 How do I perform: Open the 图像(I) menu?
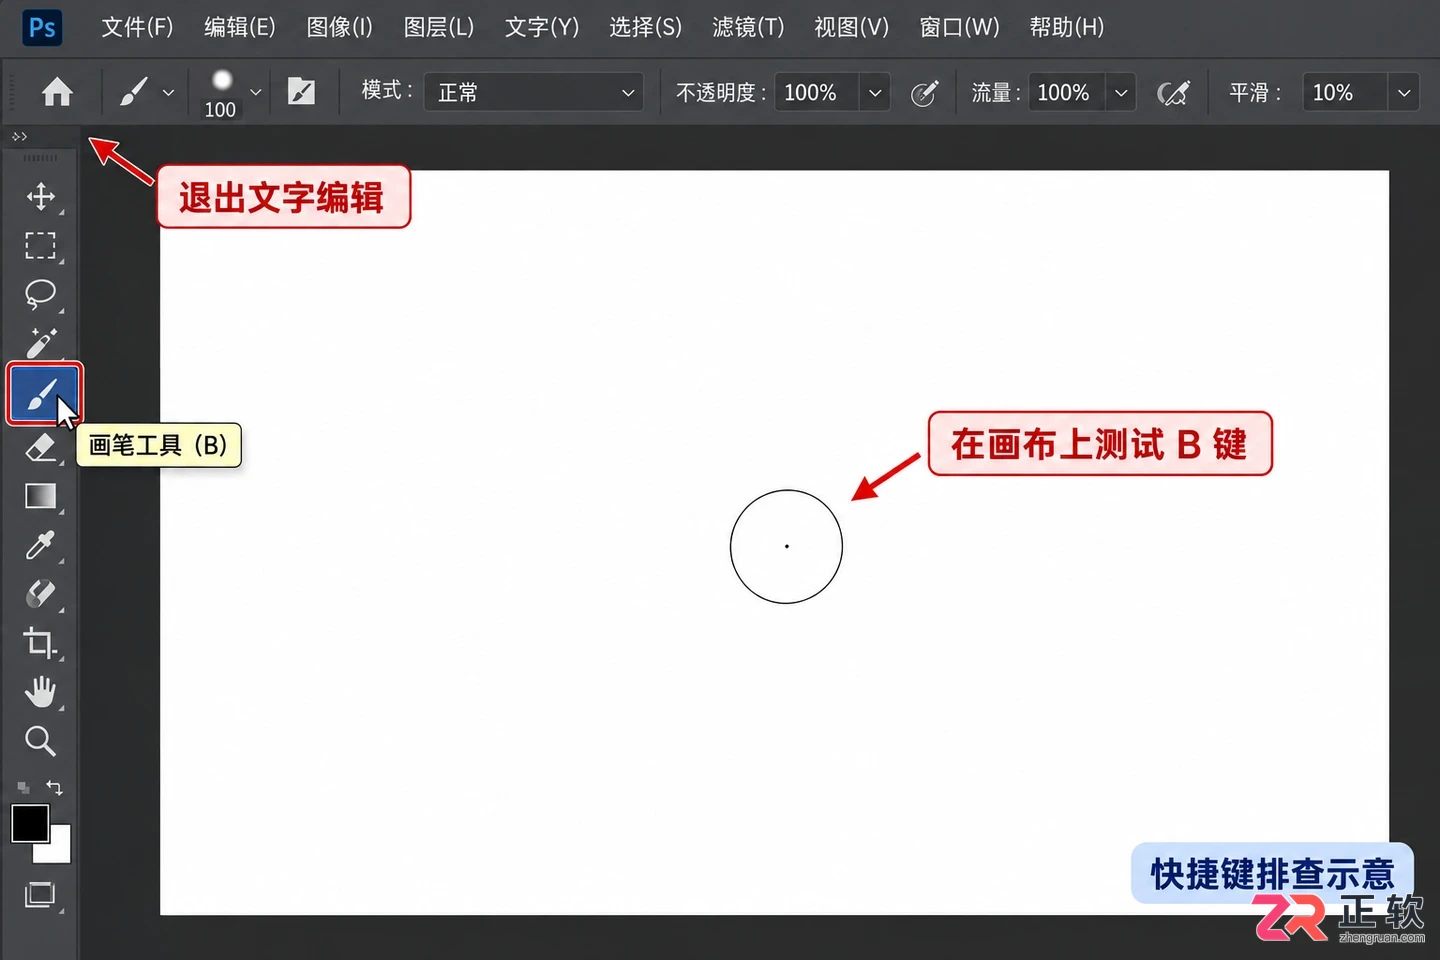coord(340,27)
